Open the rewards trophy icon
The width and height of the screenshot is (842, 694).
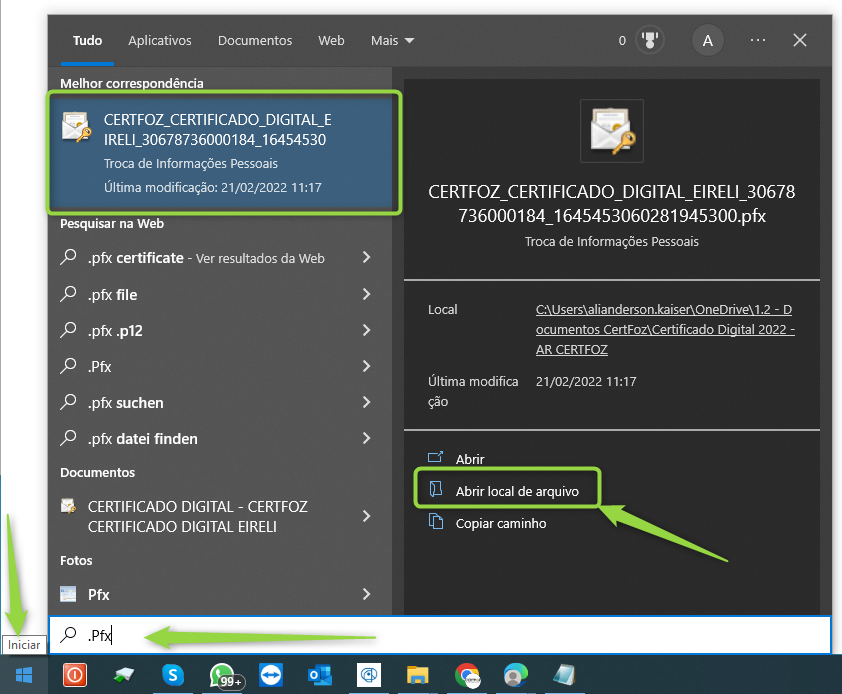pyautogui.click(x=651, y=41)
